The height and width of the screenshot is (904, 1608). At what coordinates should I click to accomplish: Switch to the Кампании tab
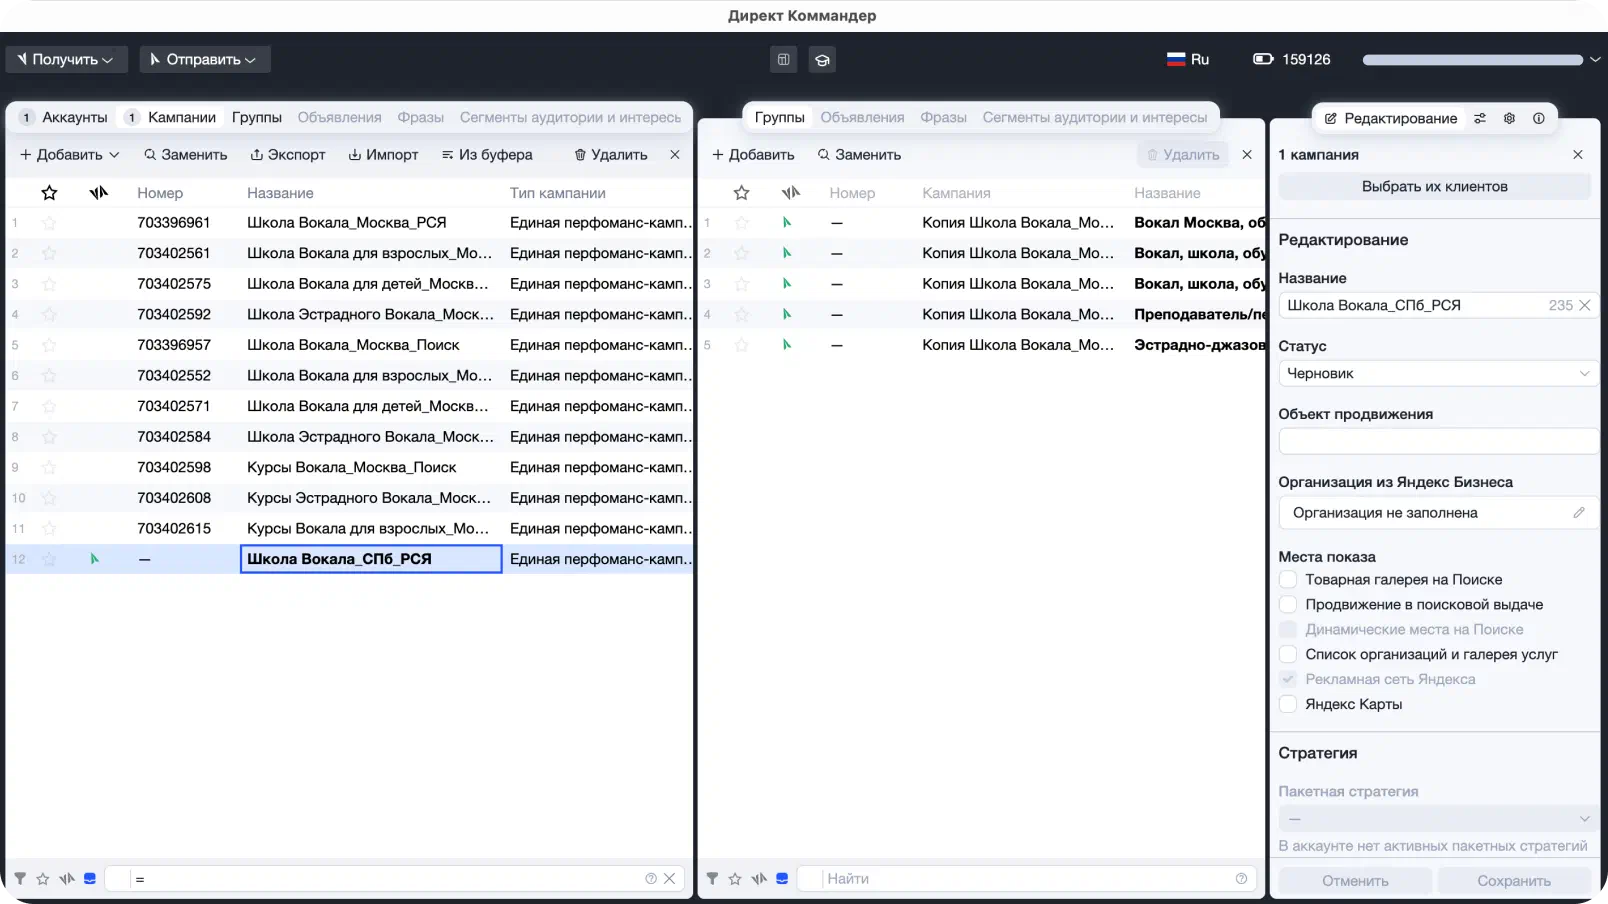[x=170, y=118]
